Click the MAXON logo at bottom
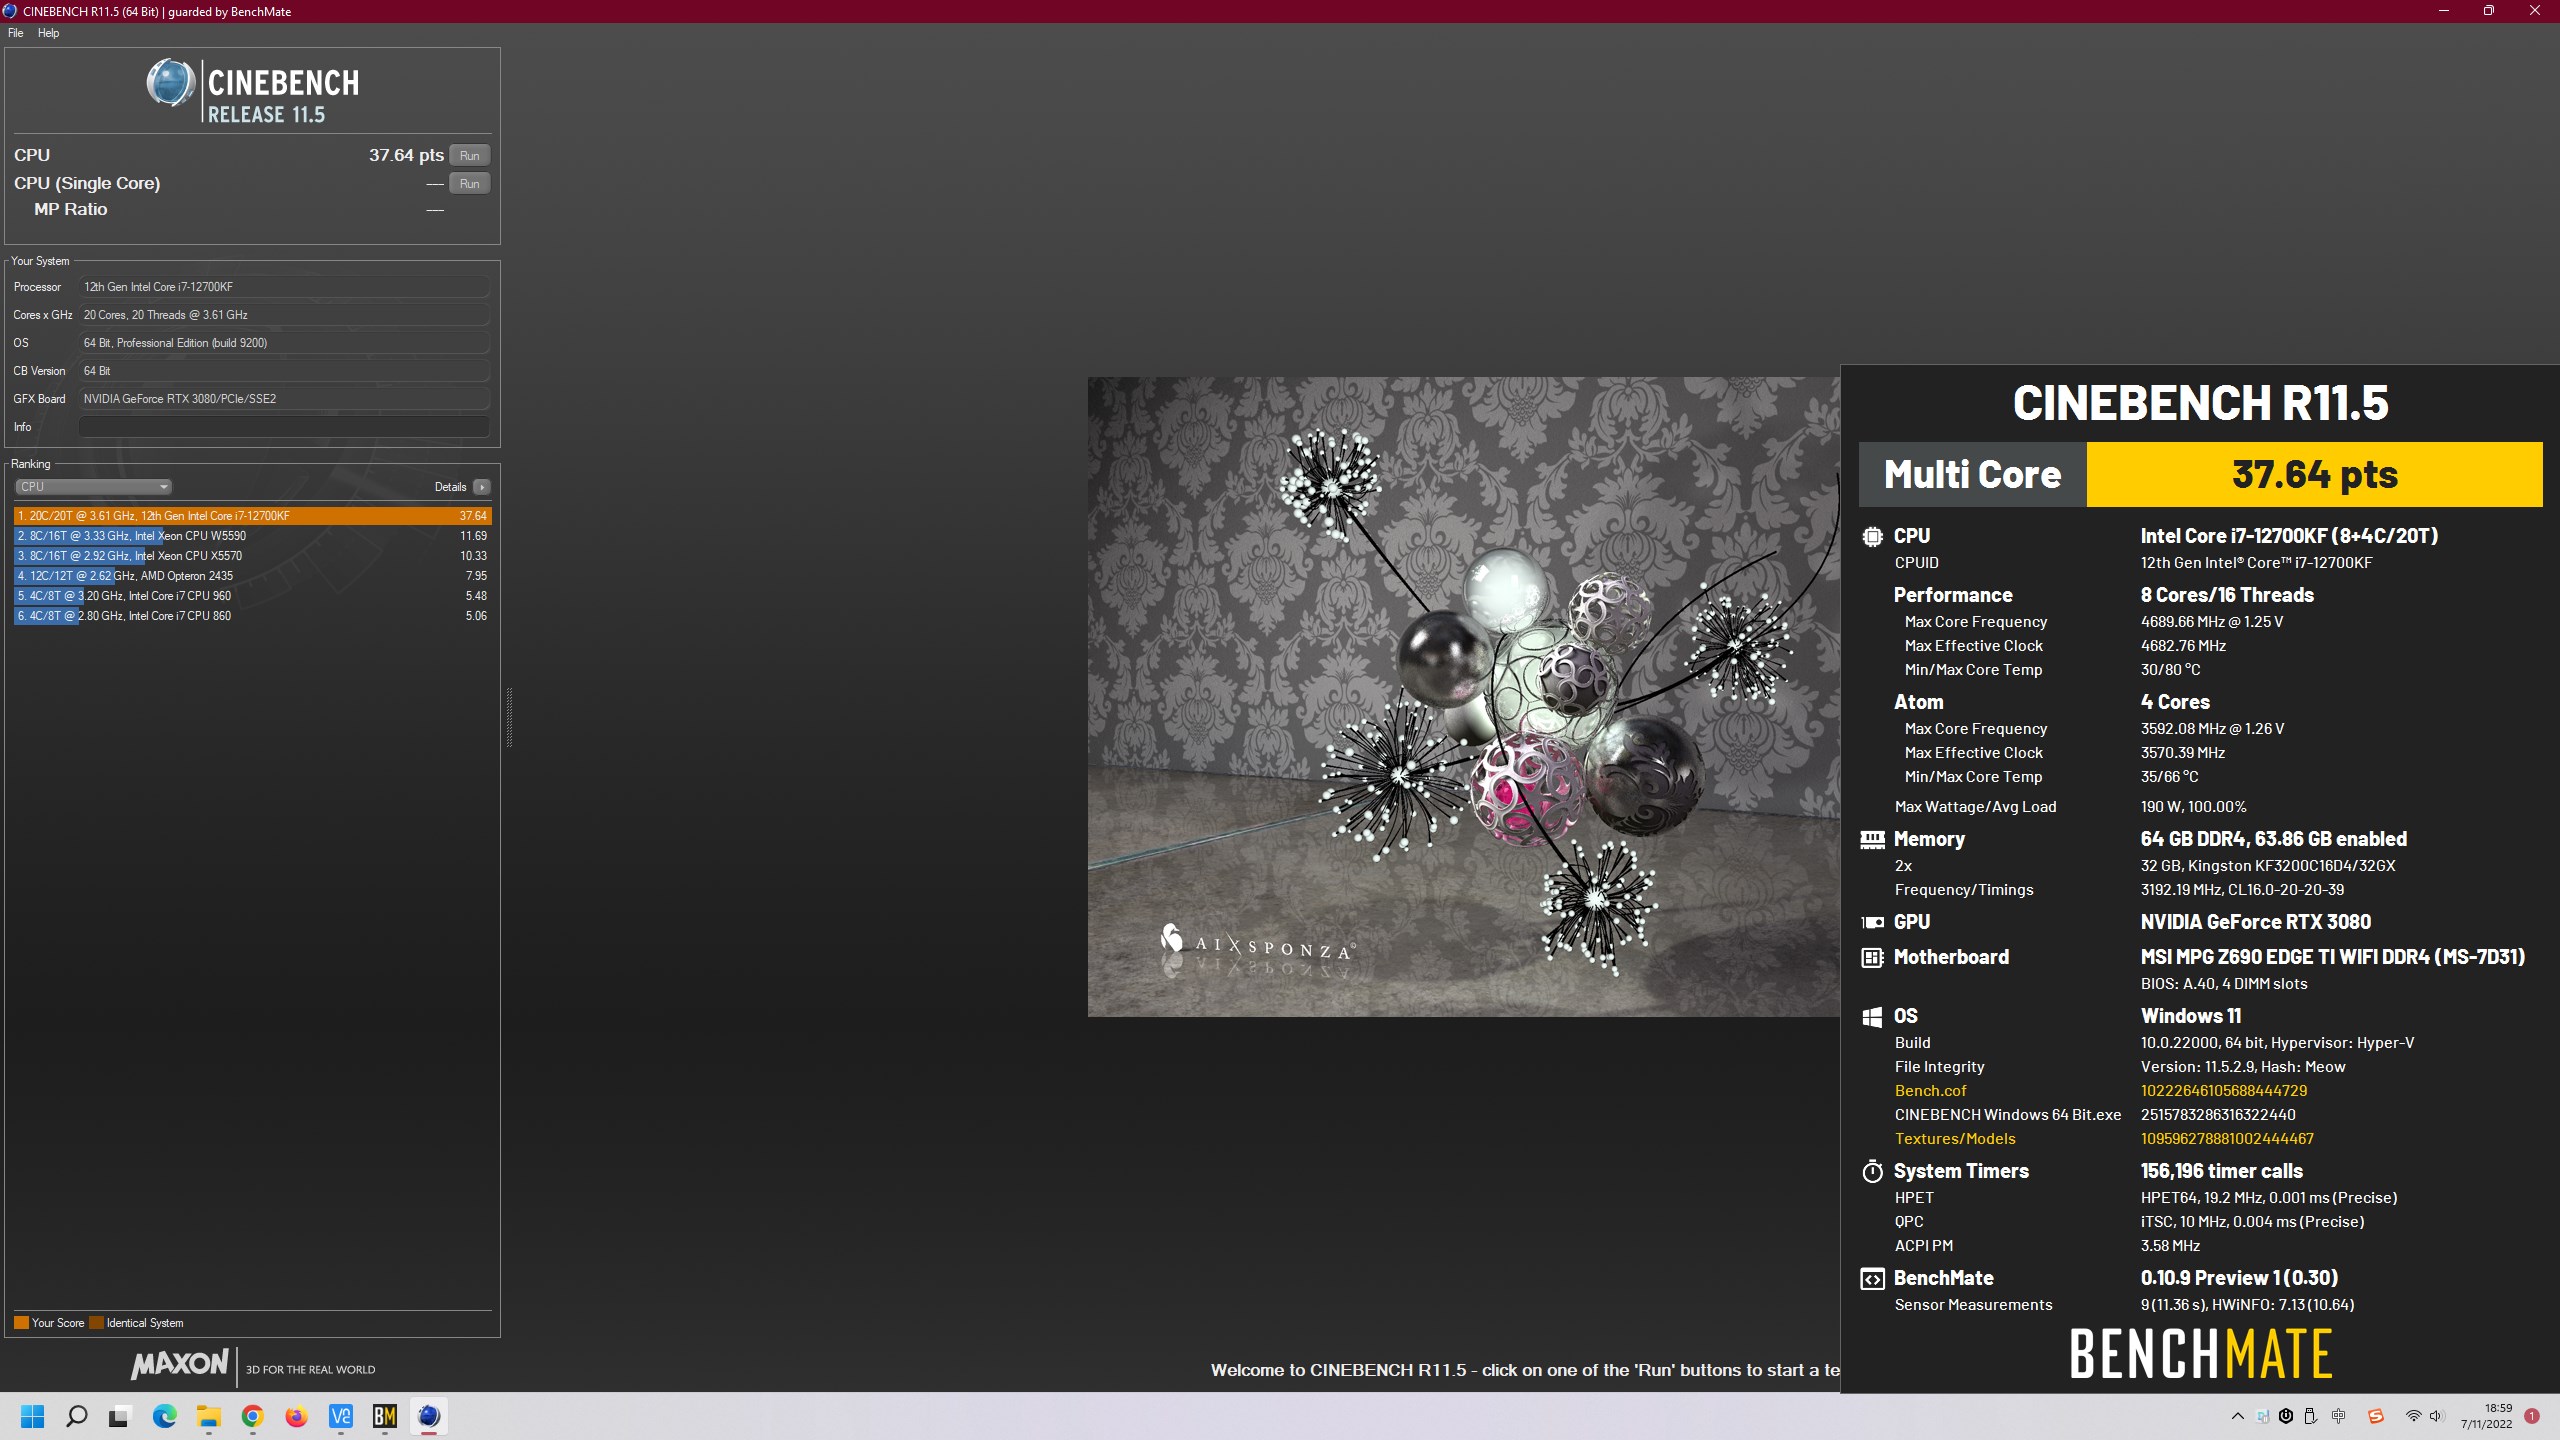 (x=180, y=1364)
